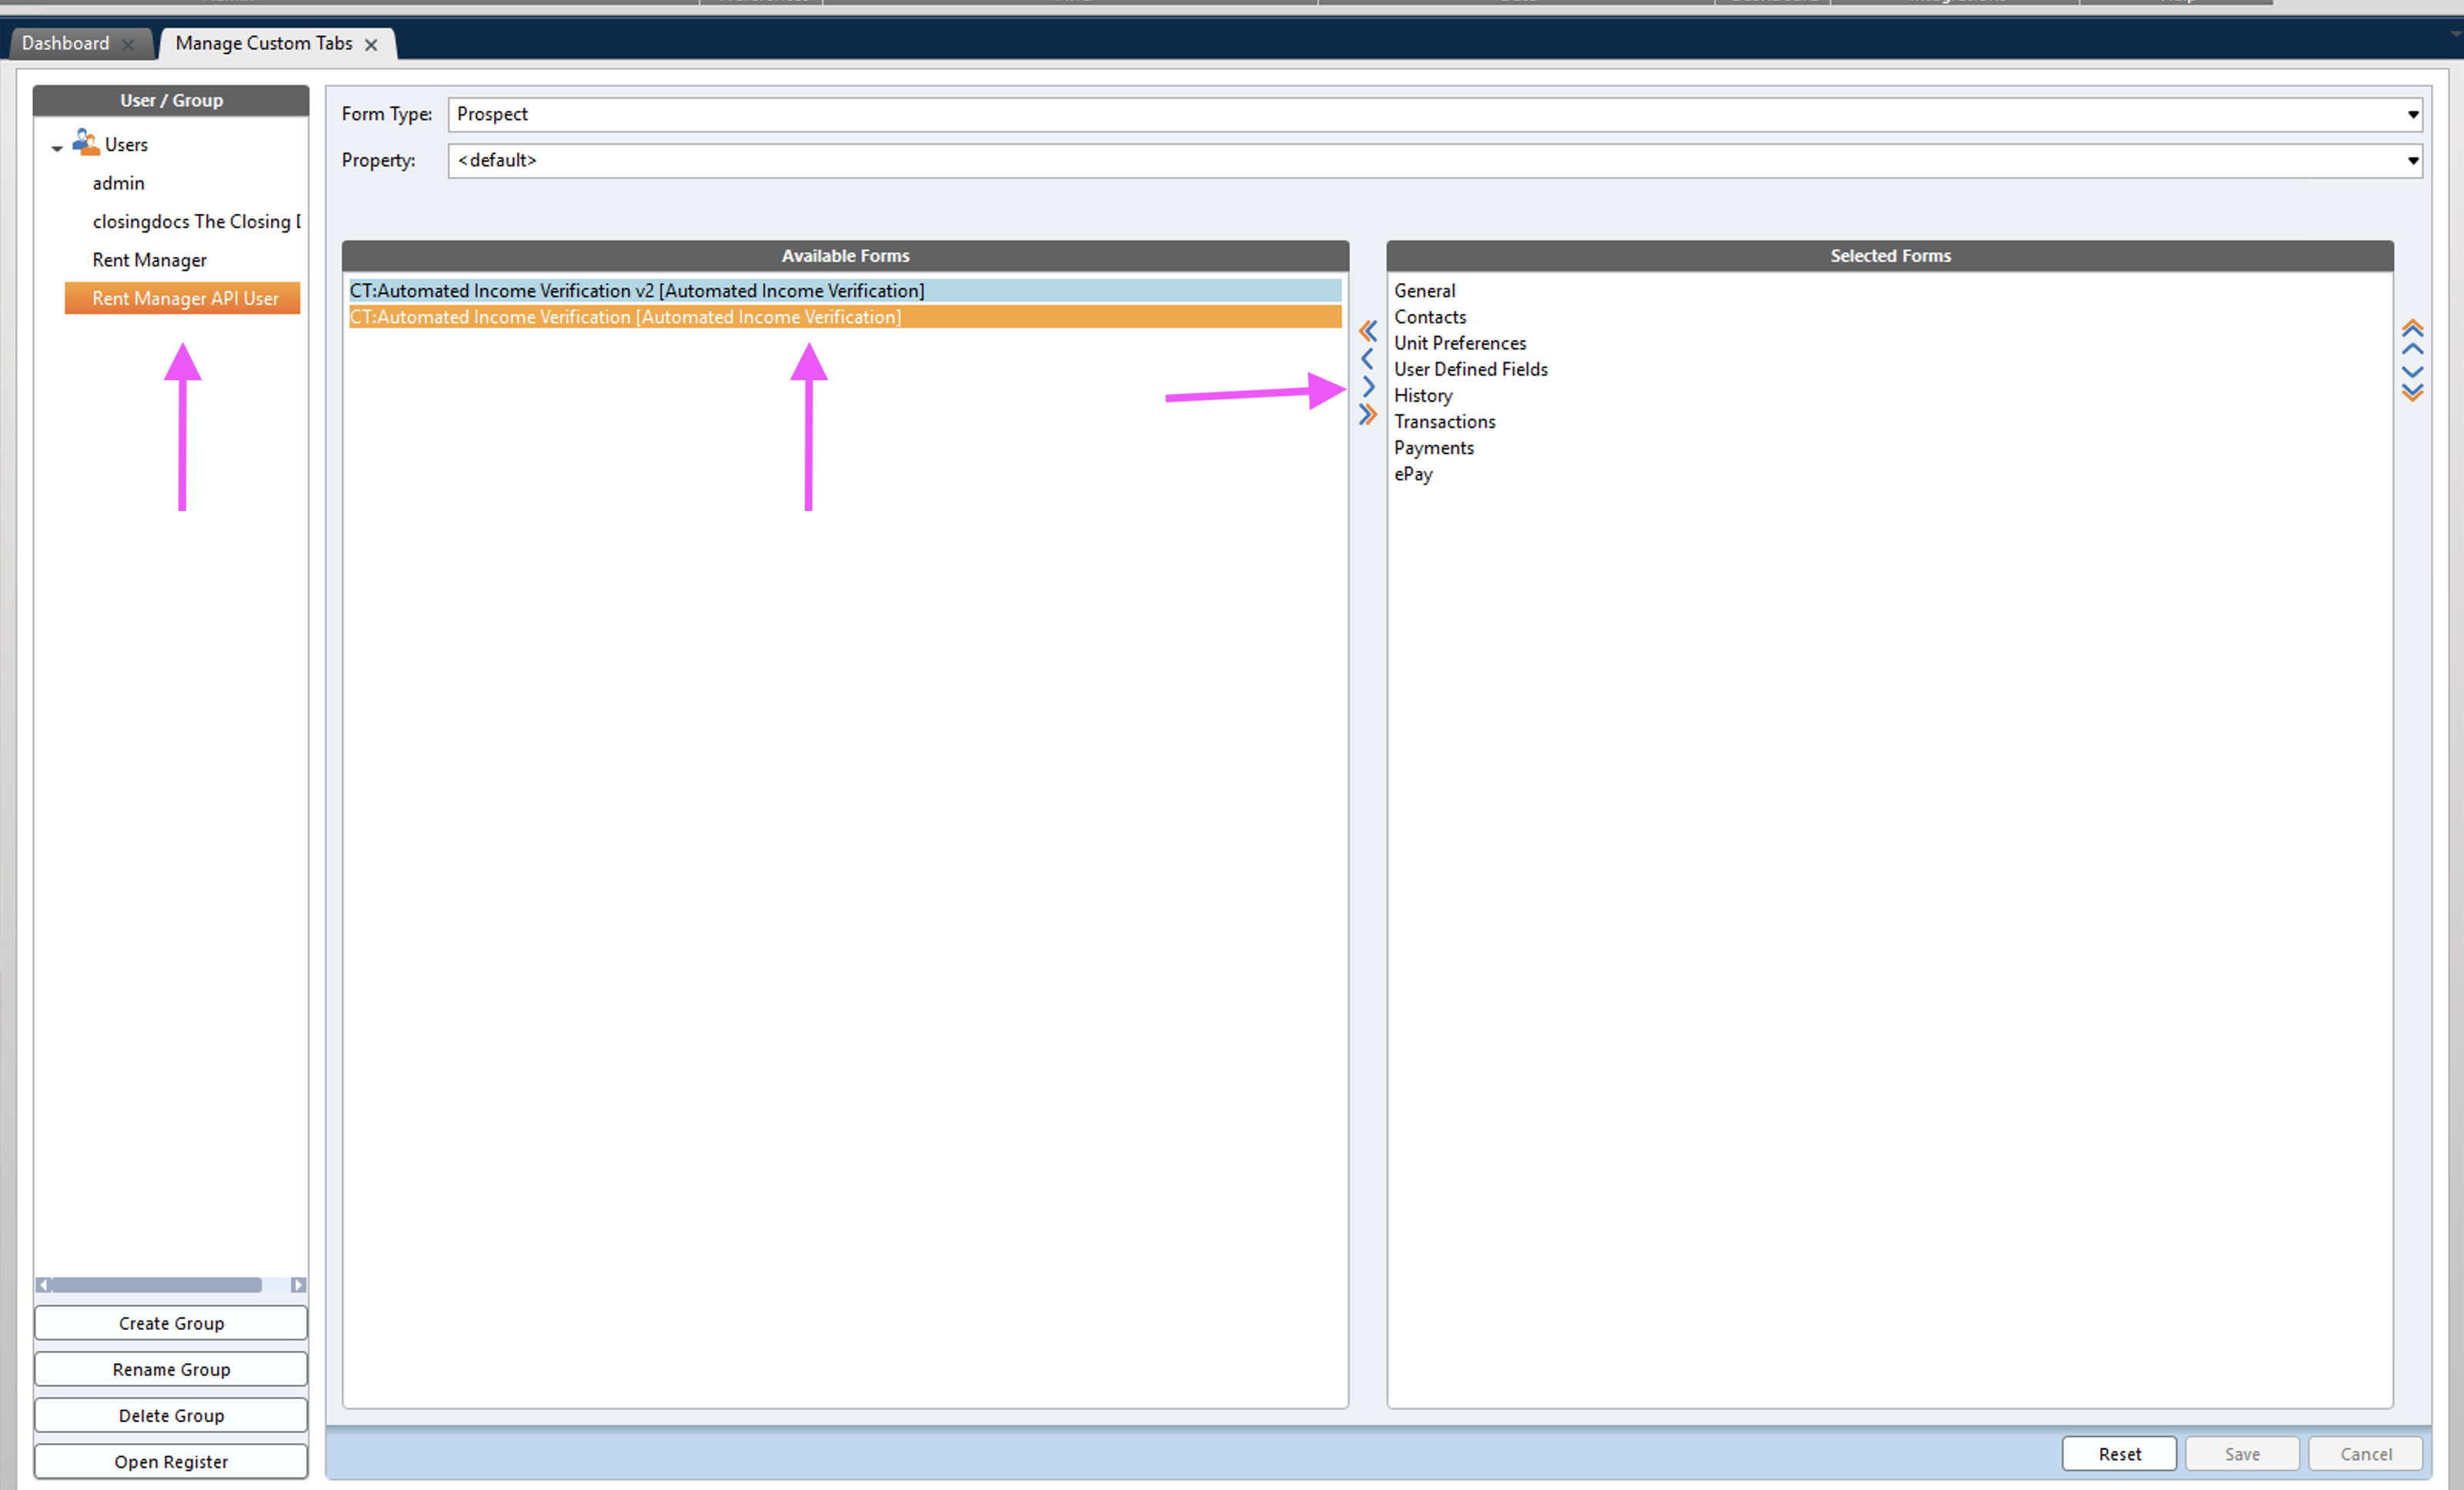Click the Save button
This screenshot has width=2464, height=1490.
tap(2242, 1455)
